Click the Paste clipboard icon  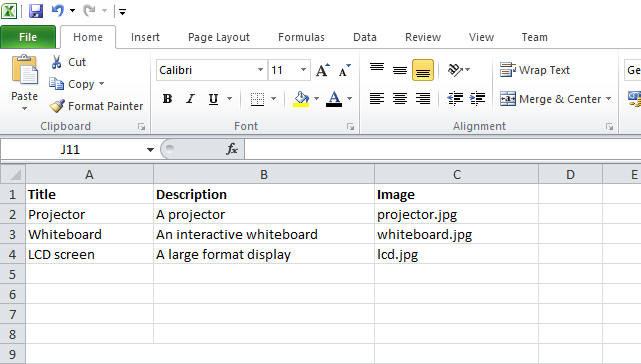tap(25, 70)
